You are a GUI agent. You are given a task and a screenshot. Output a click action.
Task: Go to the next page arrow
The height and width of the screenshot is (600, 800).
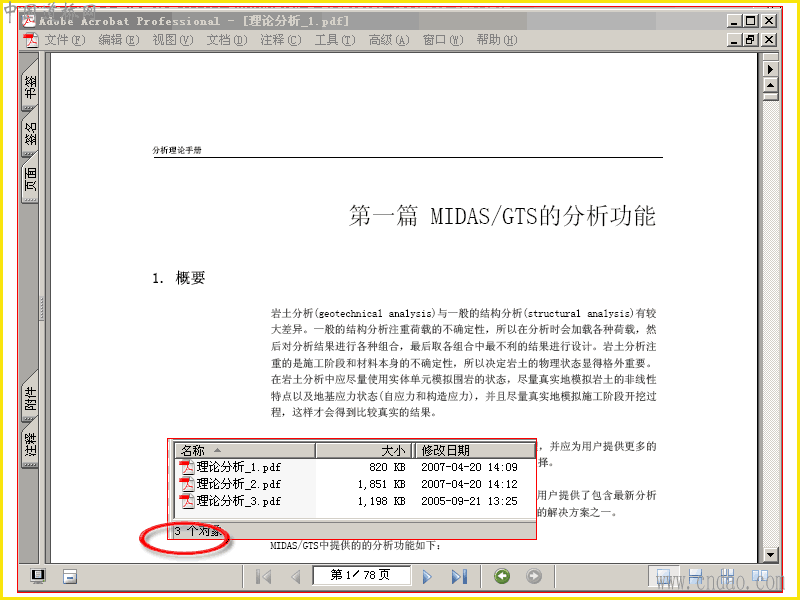(x=427, y=577)
